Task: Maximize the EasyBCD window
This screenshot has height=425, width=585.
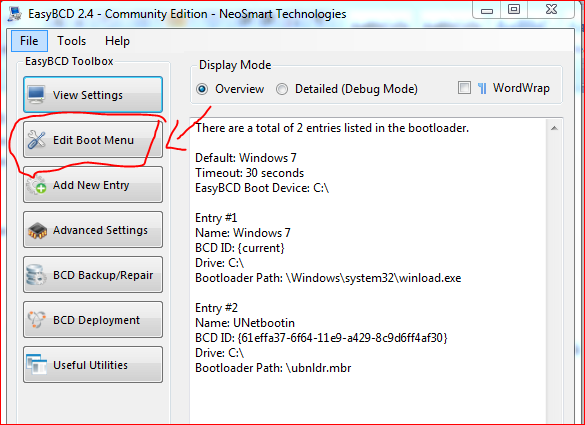Action: [514, 9]
